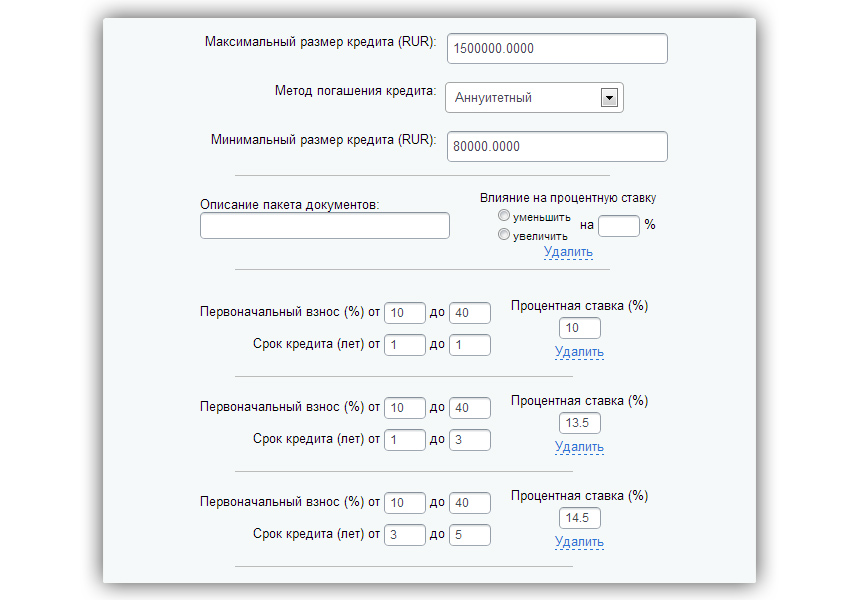Click the interest rate field showing 14.5
The height and width of the screenshot is (600, 859).
tap(580, 518)
